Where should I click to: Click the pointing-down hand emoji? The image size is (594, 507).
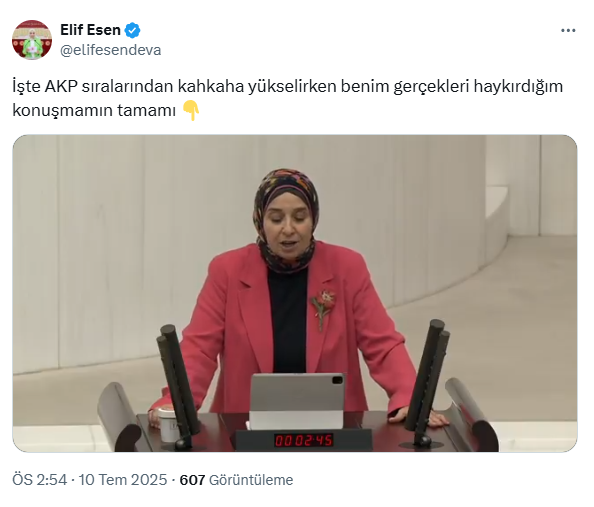191,111
